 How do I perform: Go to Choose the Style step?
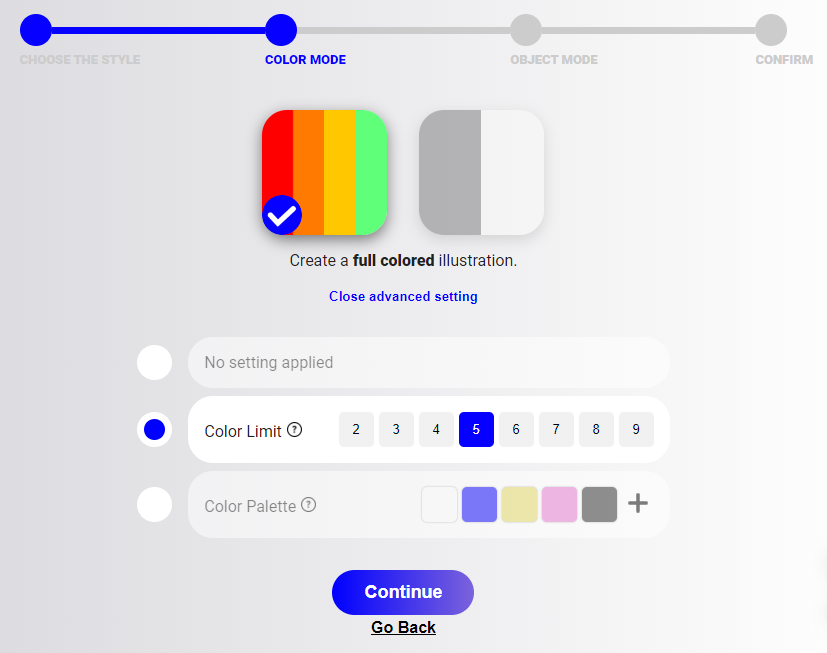coord(35,30)
